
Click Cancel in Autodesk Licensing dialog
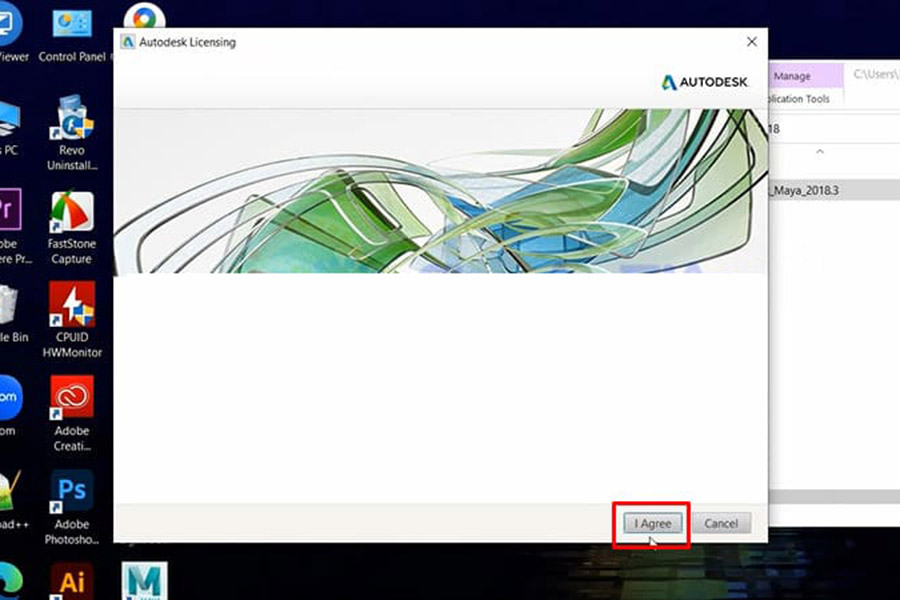coord(721,524)
